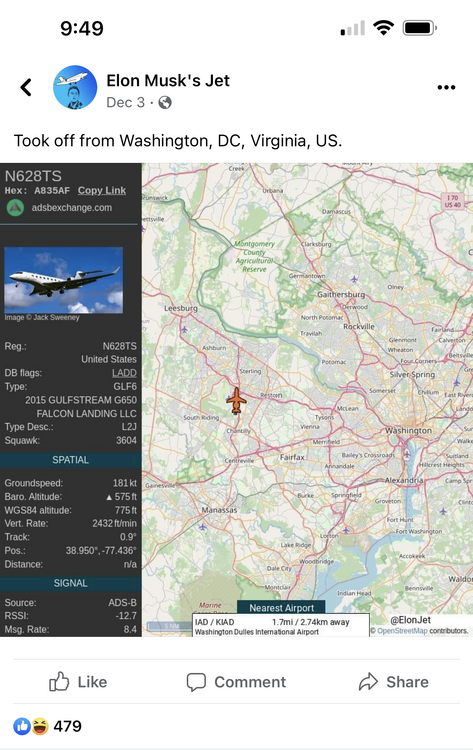Tap the Haha reaction emoji icon
The image size is (473, 750).
40,726
